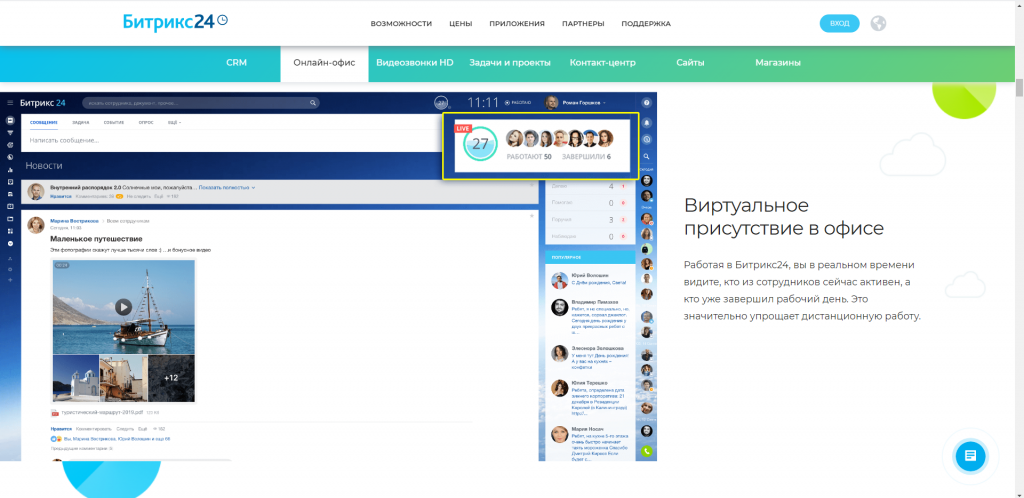This screenshot has width=1024, height=498.
Task: Click the Битрикс24 site logo
Action: (x=175, y=22)
